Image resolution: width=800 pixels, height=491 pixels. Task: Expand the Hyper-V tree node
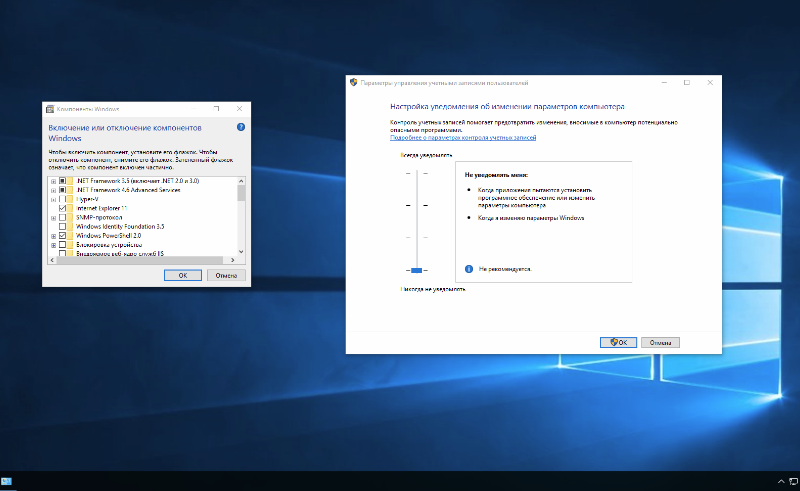pos(53,200)
